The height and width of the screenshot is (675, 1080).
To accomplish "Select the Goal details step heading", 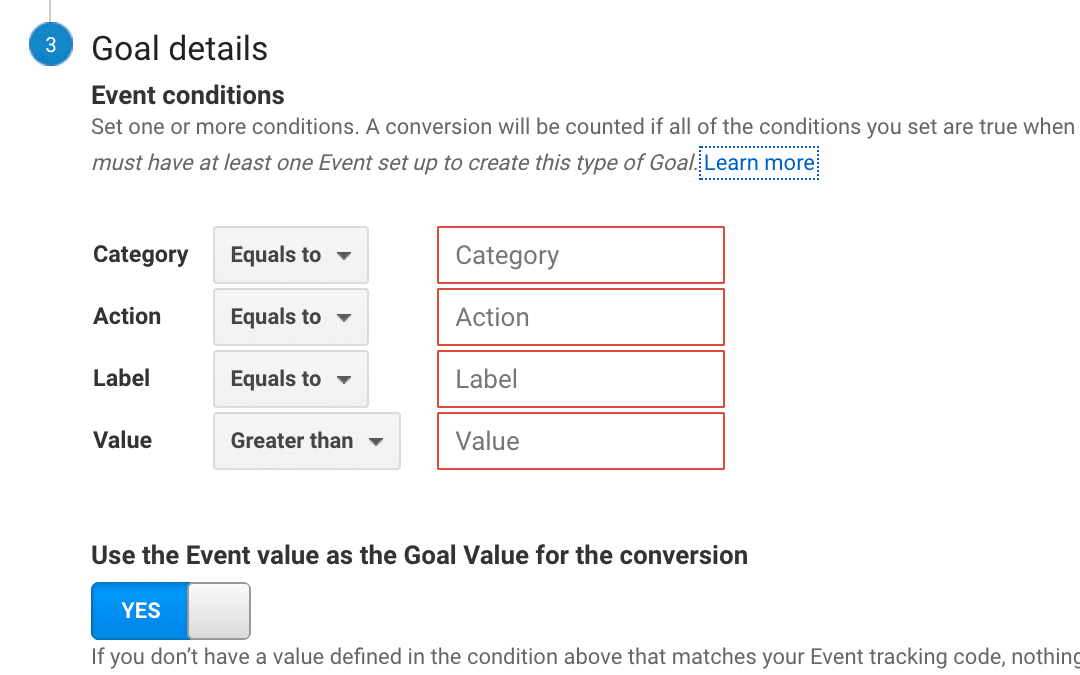I will click(179, 48).
